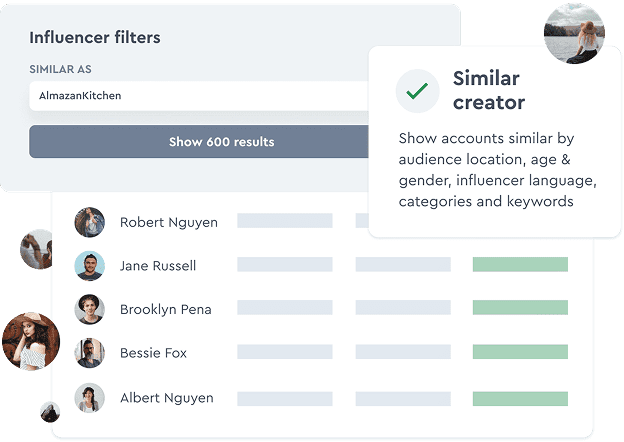Open the woman in hat photo
This screenshot has height=442, width=624.
(x=29, y=341)
